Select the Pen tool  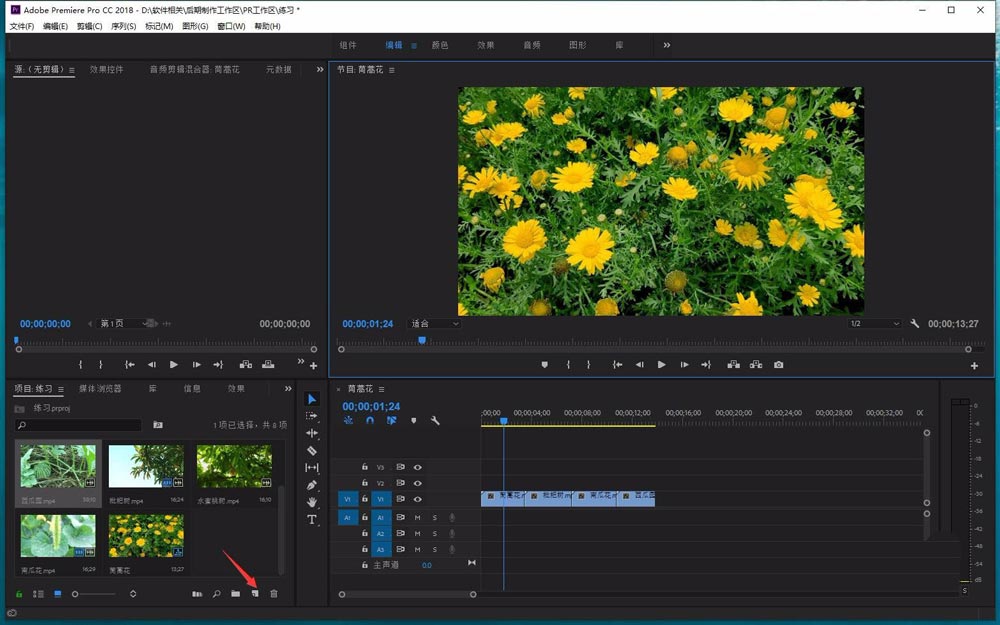coord(312,485)
